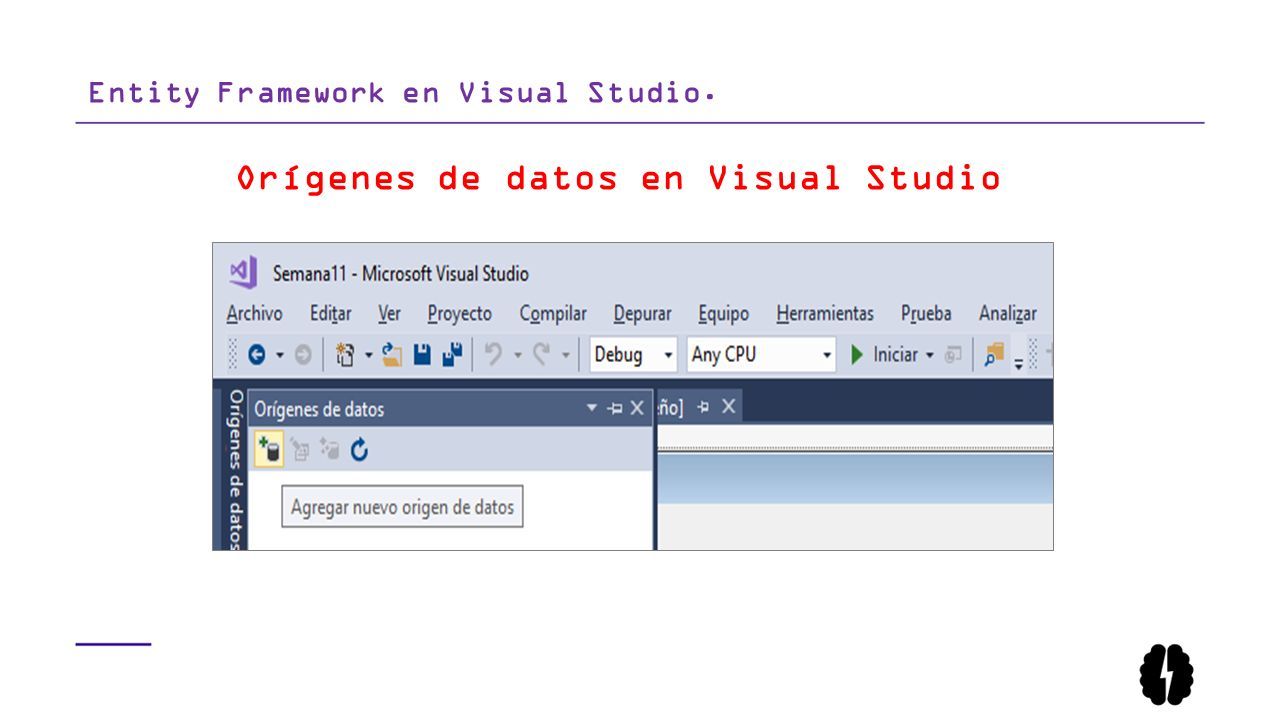The height and width of the screenshot is (720, 1280).
Task: Open the Orígenes de datos window-position dropdown
Action: coord(592,408)
